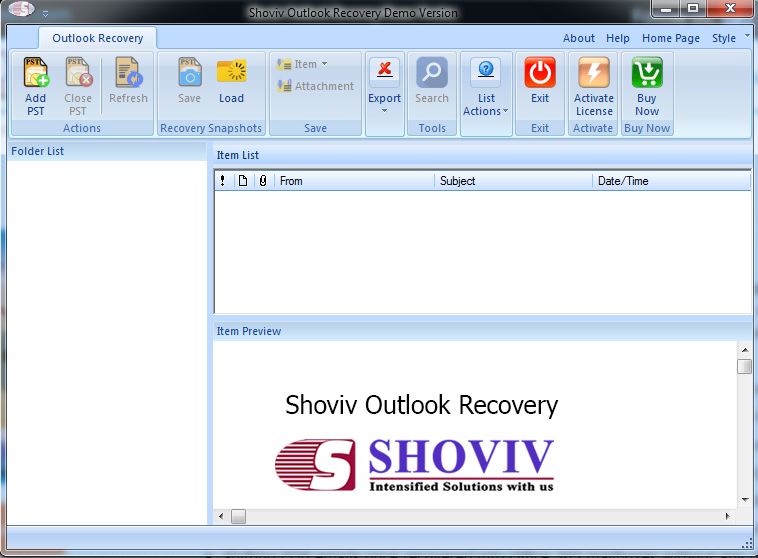The height and width of the screenshot is (558, 758).
Task: Click the Export icon
Action: [384, 71]
